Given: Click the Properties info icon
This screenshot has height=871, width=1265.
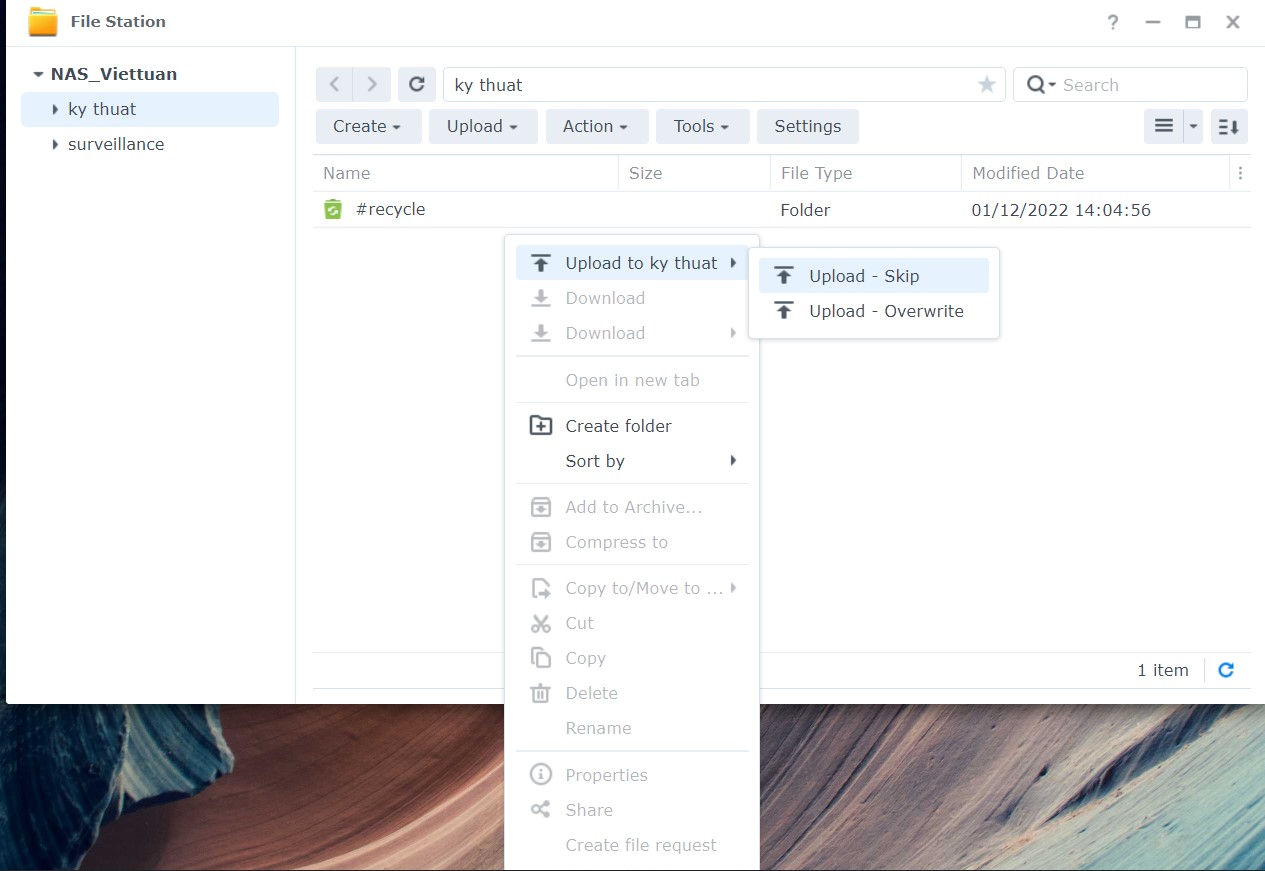Looking at the screenshot, I should (540, 775).
